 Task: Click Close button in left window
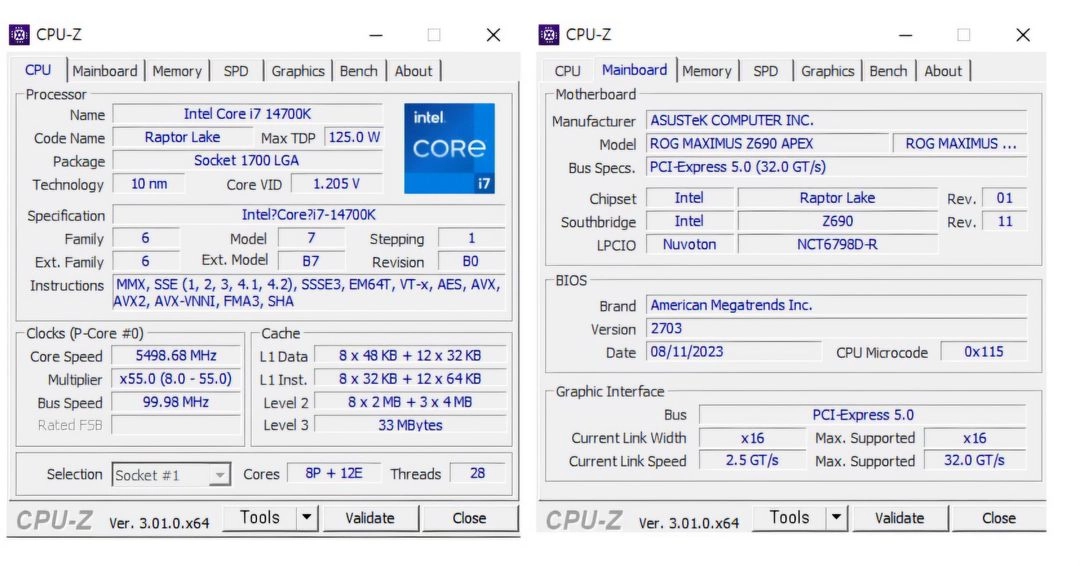tap(469, 518)
